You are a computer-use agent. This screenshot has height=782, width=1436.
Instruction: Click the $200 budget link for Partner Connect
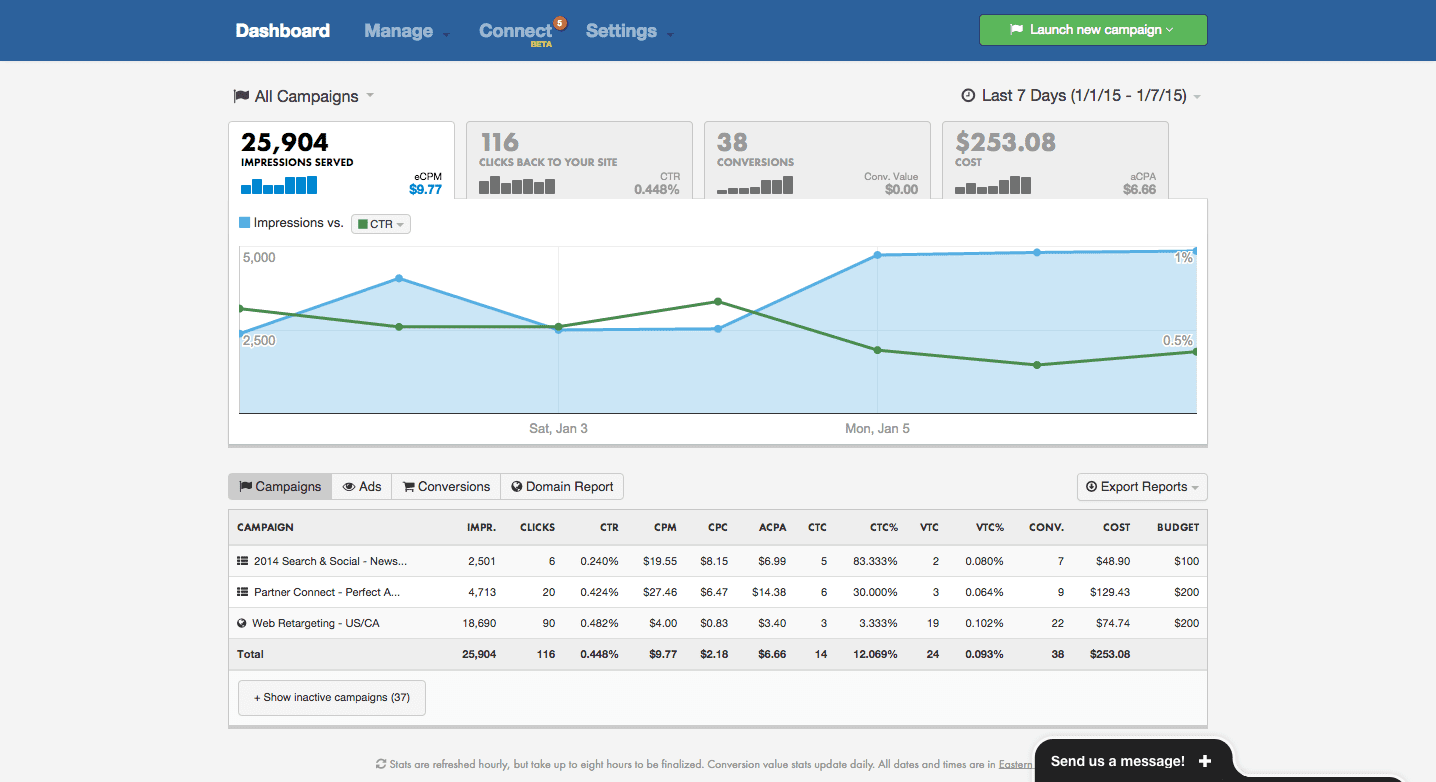coord(1186,592)
